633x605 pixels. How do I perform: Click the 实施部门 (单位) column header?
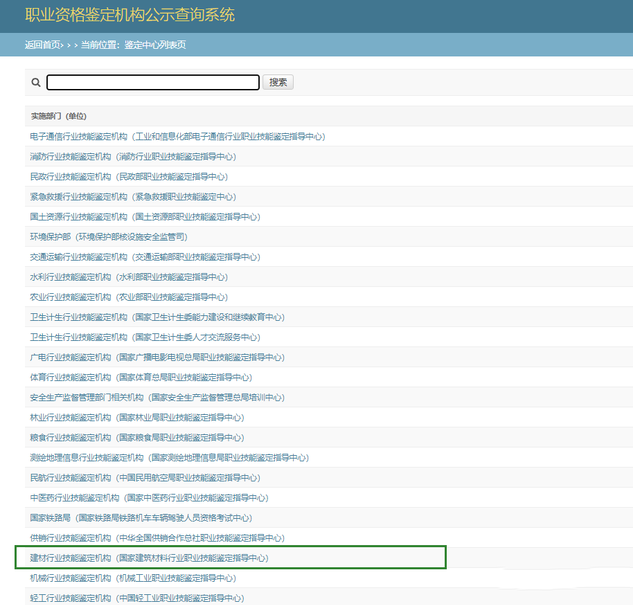59,116
